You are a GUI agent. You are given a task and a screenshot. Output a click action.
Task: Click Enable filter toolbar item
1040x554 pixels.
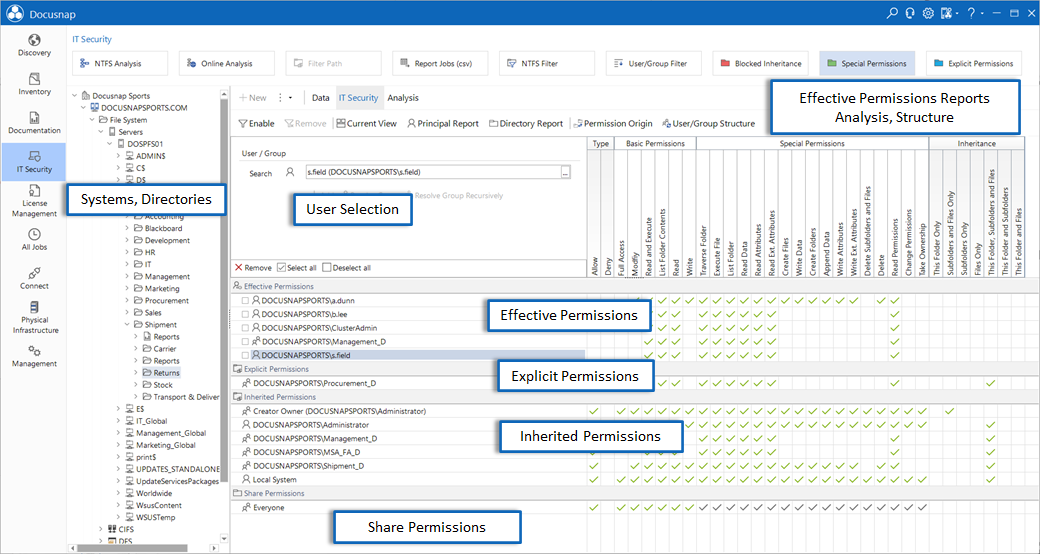pyautogui.click(x=256, y=123)
